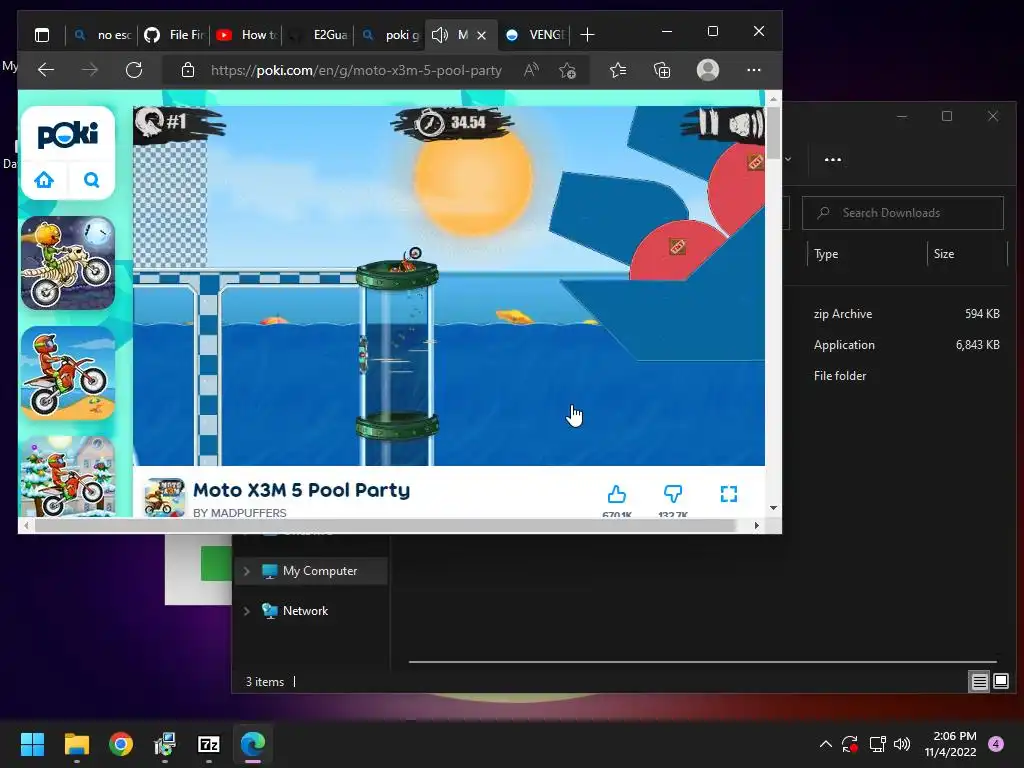Open the volume control in system tray
Image resolution: width=1024 pixels, height=768 pixels.
tap(902, 744)
